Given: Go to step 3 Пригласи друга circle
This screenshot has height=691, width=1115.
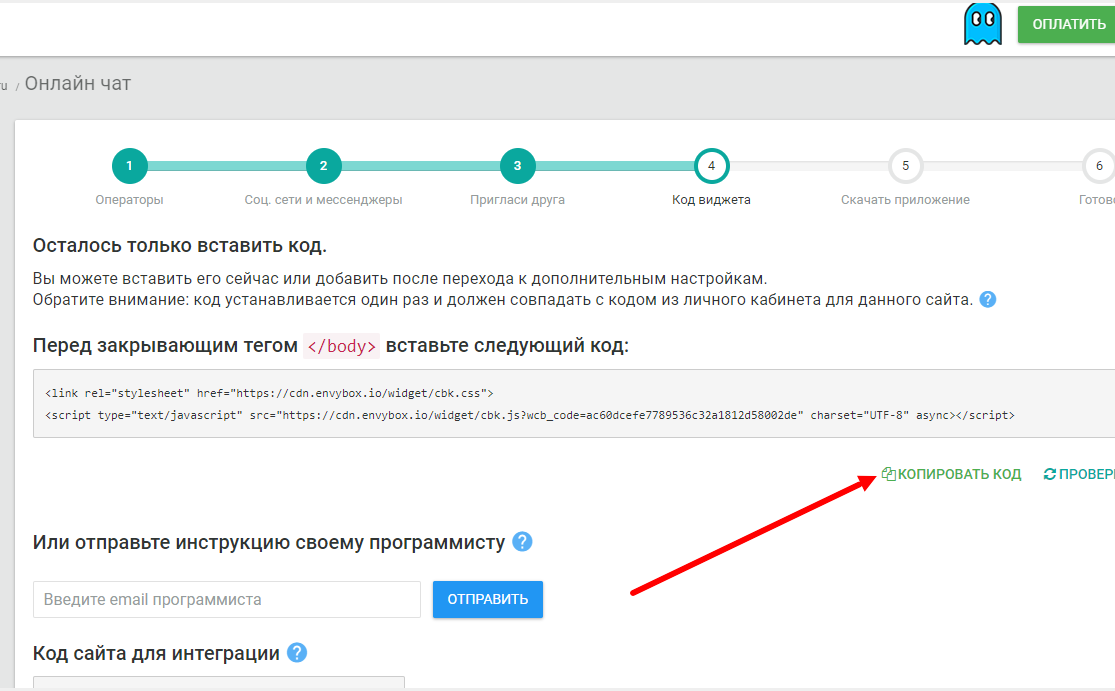Looking at the screenshot, I should pyautogui.click(x=518, y=166).
